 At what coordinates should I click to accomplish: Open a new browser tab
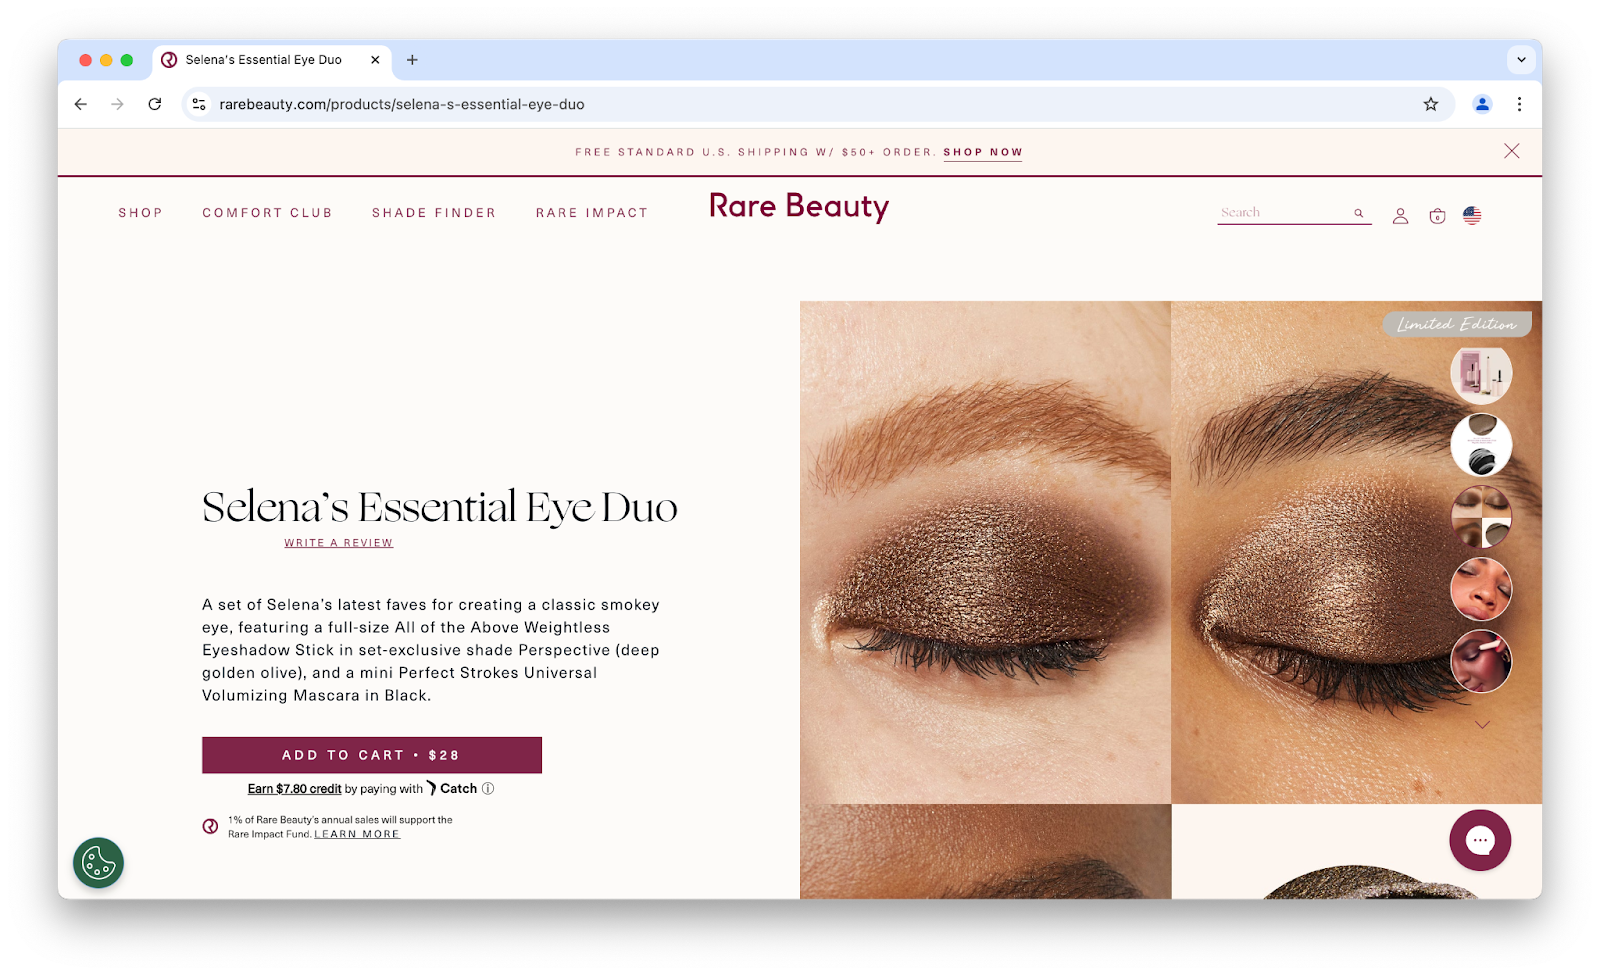click(x=412, y=60)
